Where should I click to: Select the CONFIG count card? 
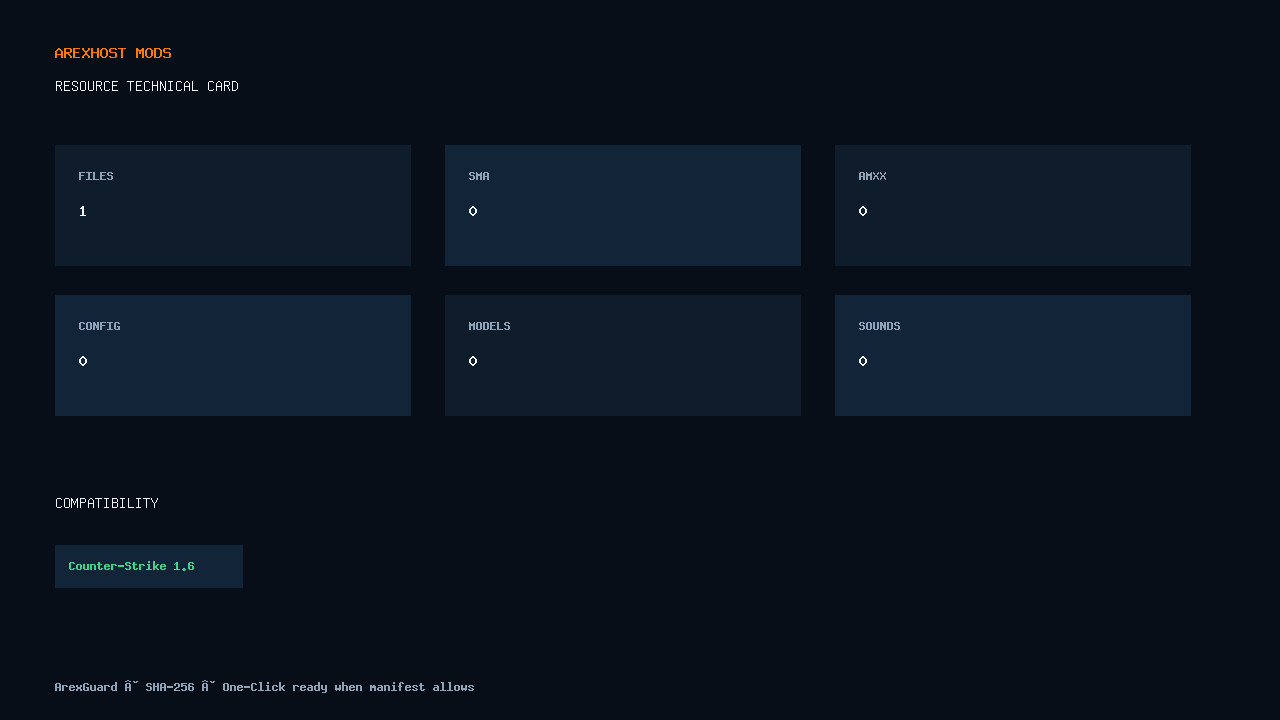pos(233,355)
